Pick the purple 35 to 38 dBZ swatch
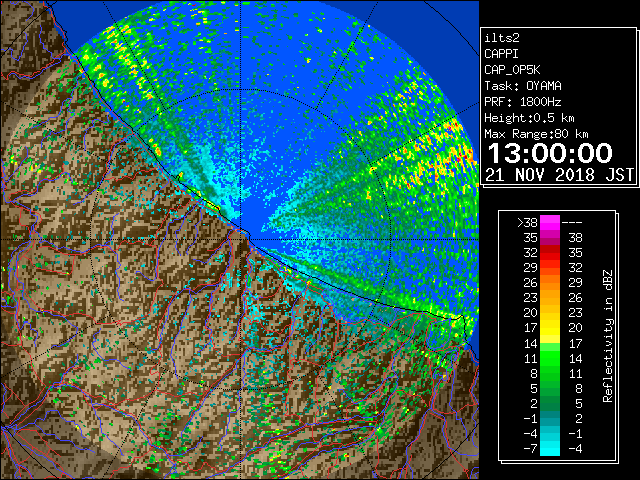640x480 pixels. point(550,238)
